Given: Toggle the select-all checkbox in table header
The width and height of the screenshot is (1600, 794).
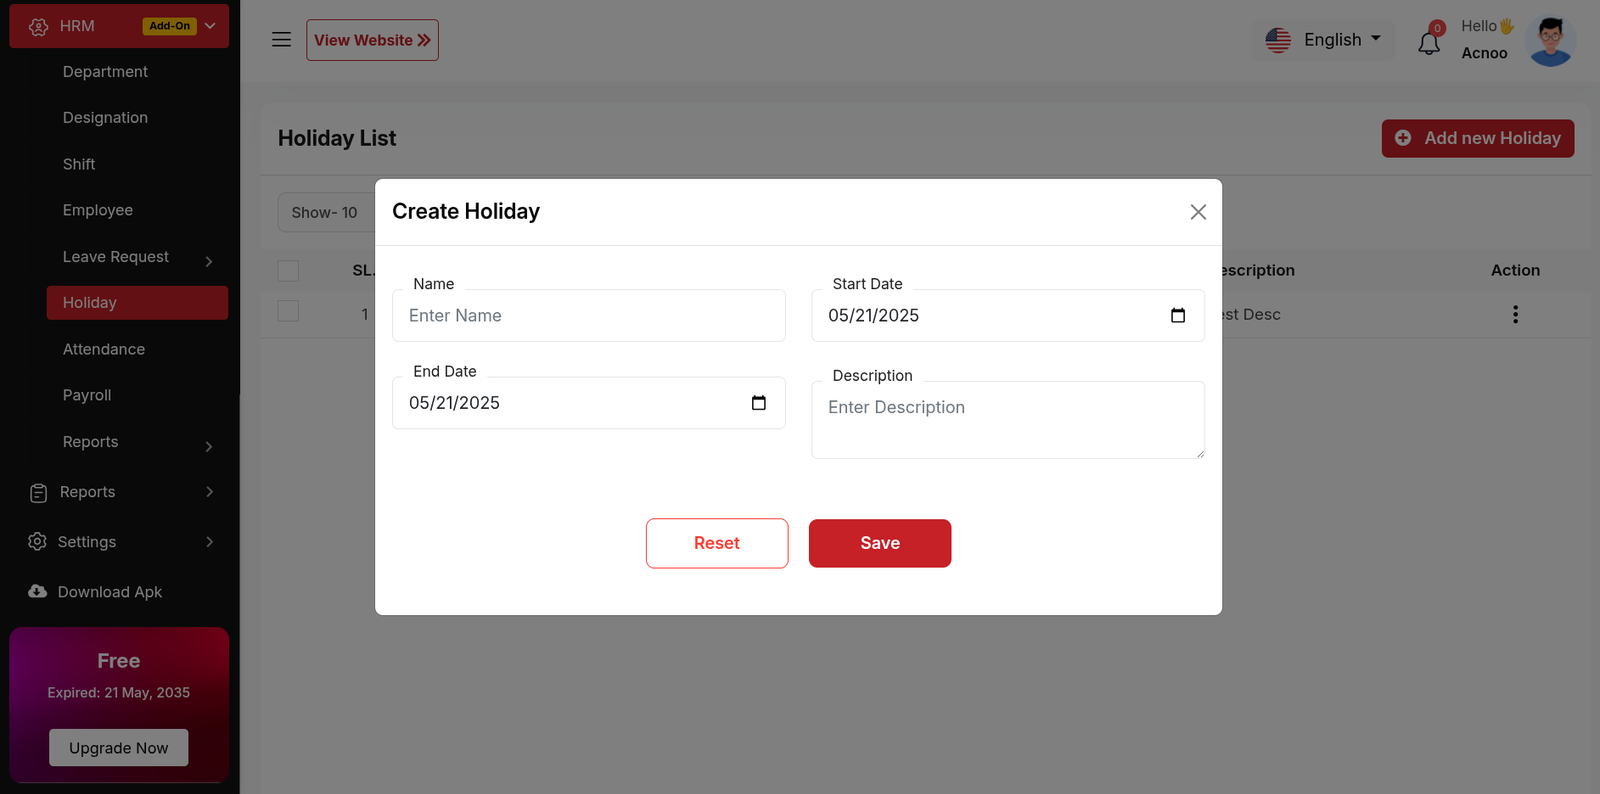Looking at the screenshot, I should [288, 271].
